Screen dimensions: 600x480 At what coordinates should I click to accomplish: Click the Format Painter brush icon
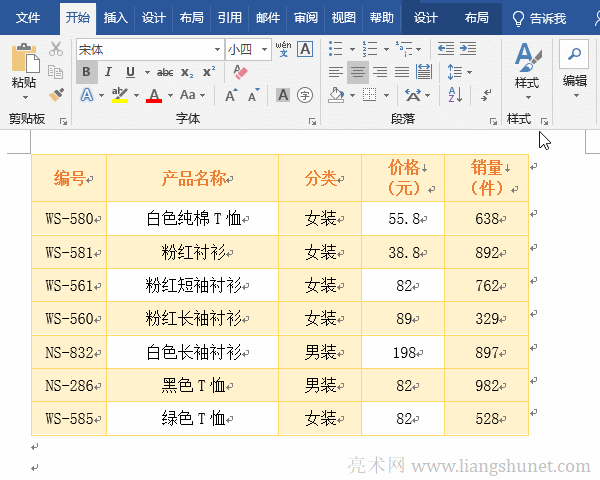55,94
